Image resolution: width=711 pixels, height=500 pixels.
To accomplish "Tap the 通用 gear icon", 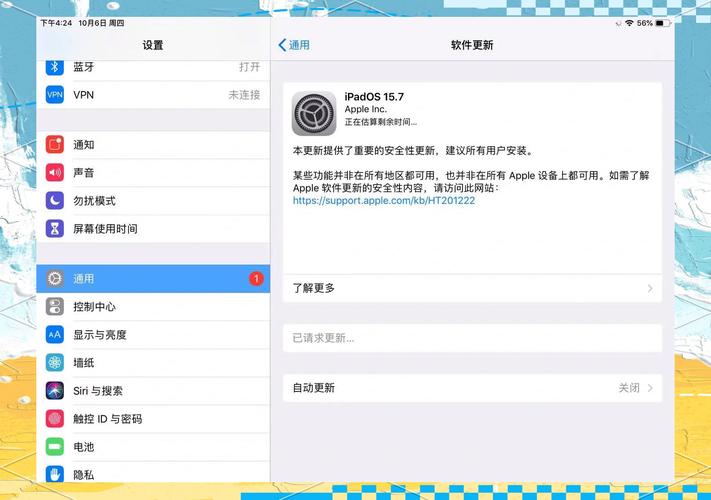I will [55, 278].
